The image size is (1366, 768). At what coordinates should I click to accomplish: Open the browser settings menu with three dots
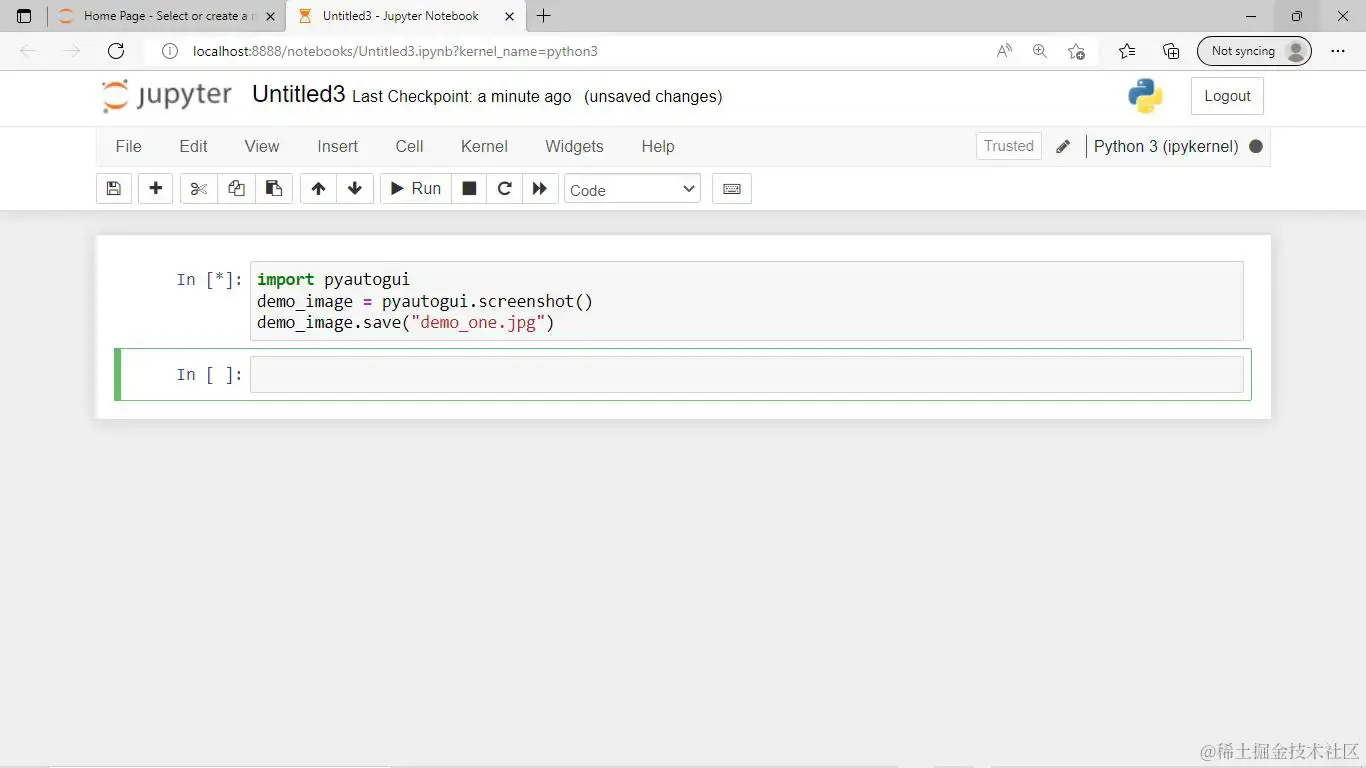point(1338,51)
